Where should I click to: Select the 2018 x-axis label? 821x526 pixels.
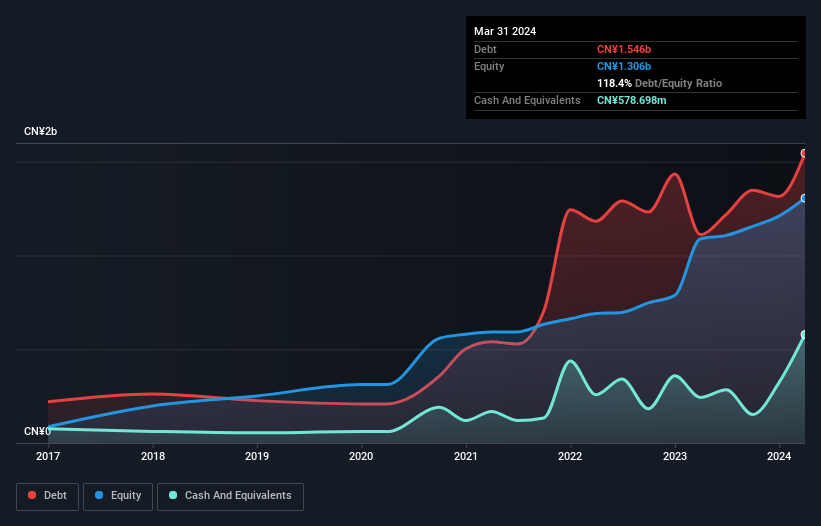tap(153, 456)
